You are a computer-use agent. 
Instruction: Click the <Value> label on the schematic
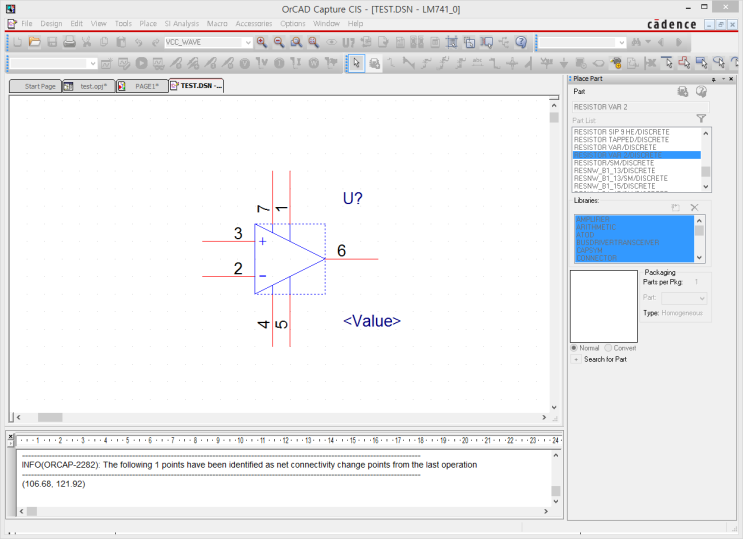point(372,321)
